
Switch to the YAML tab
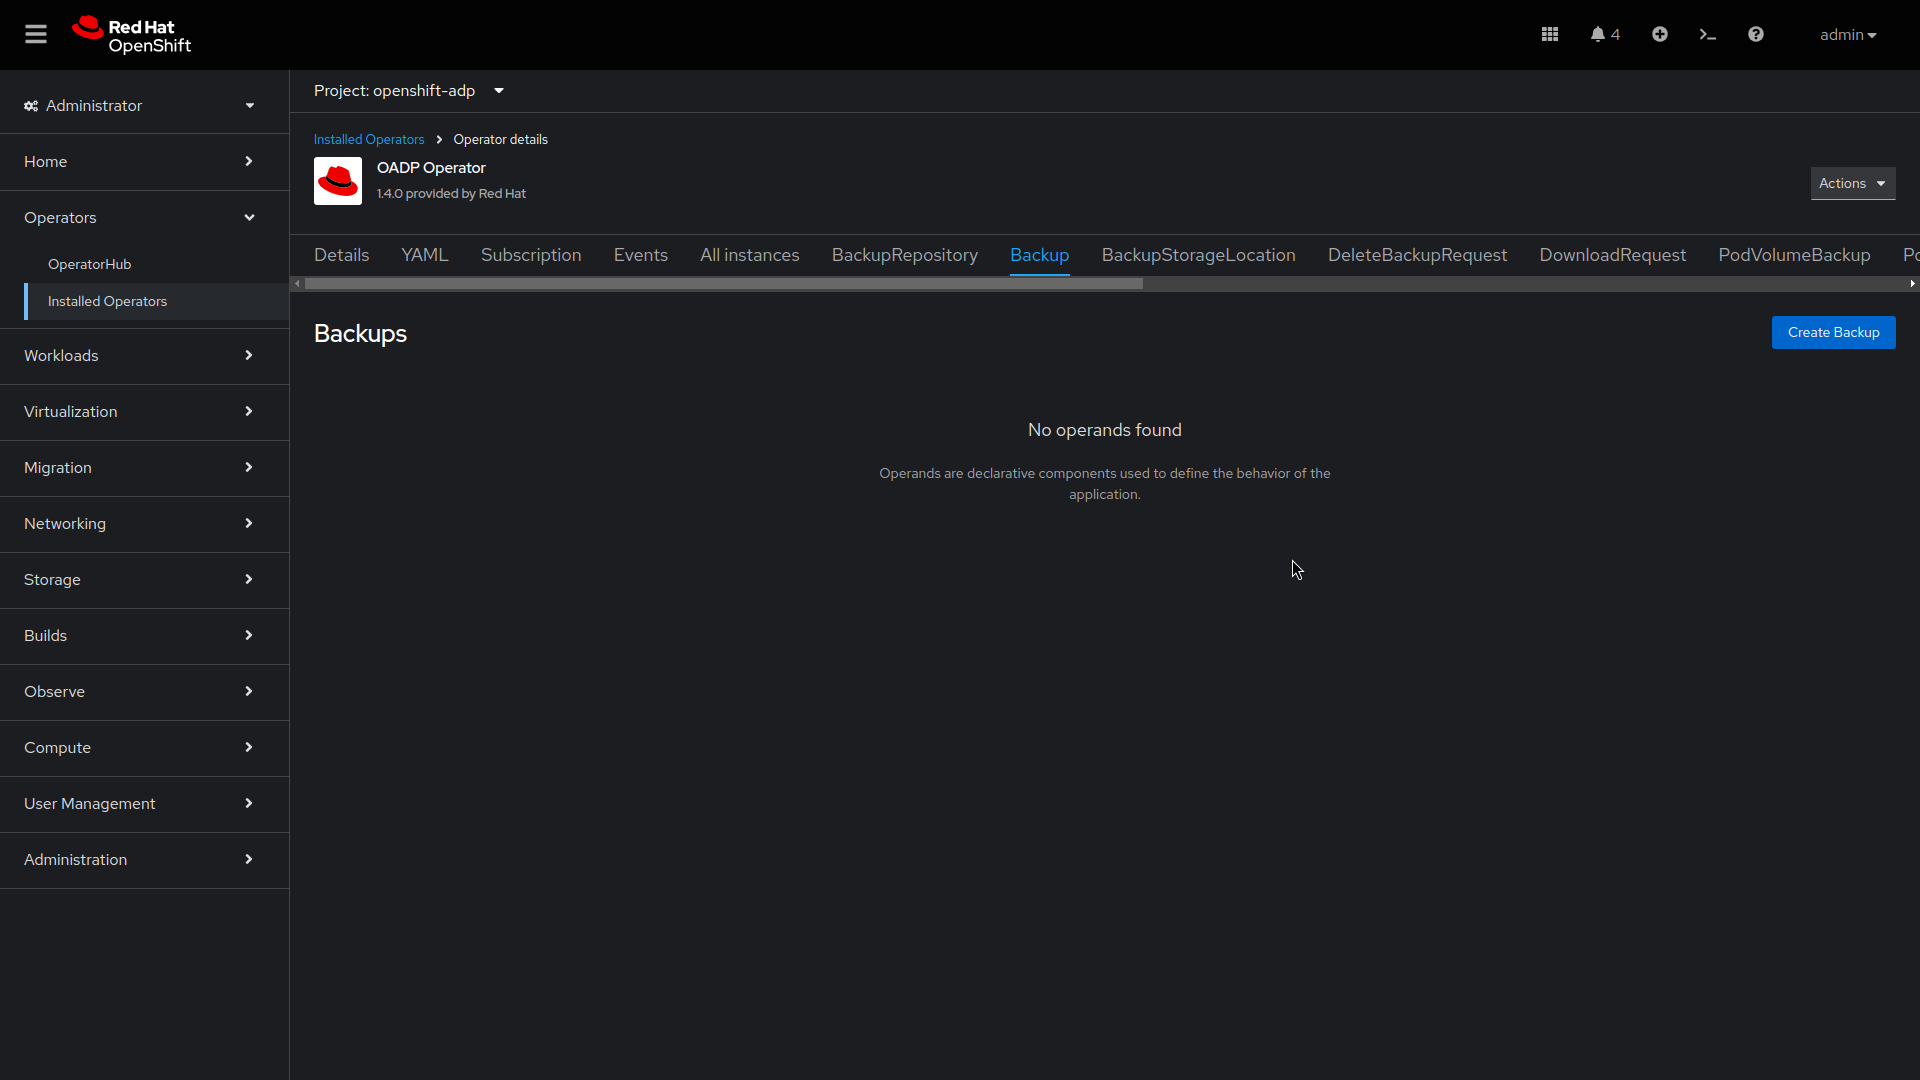424,255
